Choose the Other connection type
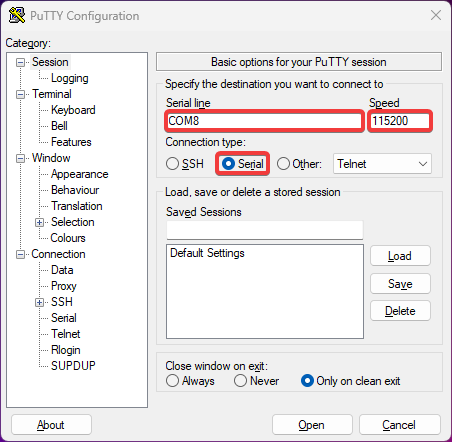 tap(299, 164)
